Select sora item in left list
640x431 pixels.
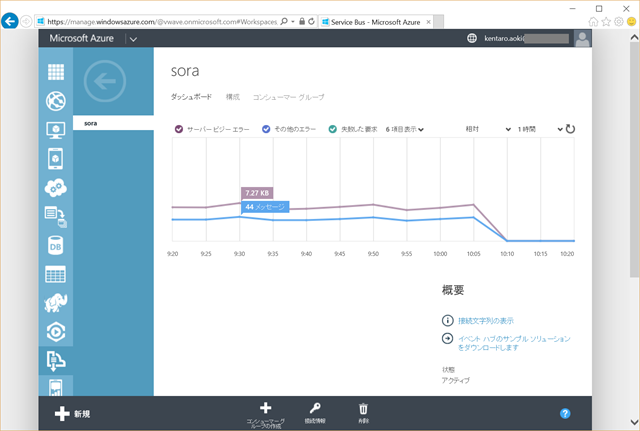click(x=113, y=123)
